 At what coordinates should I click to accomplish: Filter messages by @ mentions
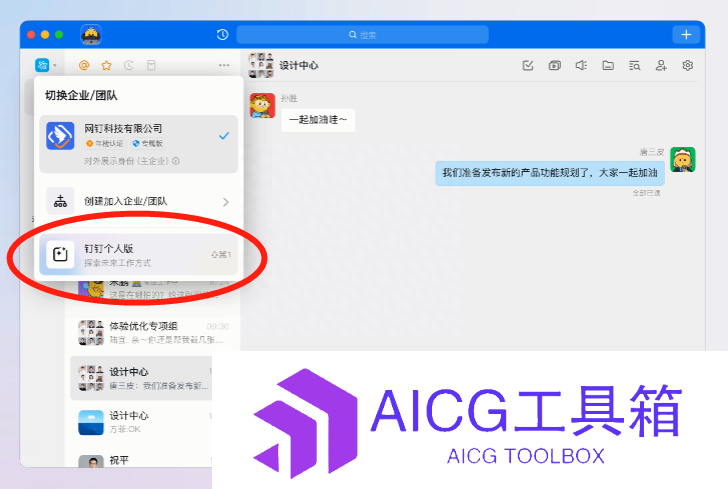[x=84, y=65]
